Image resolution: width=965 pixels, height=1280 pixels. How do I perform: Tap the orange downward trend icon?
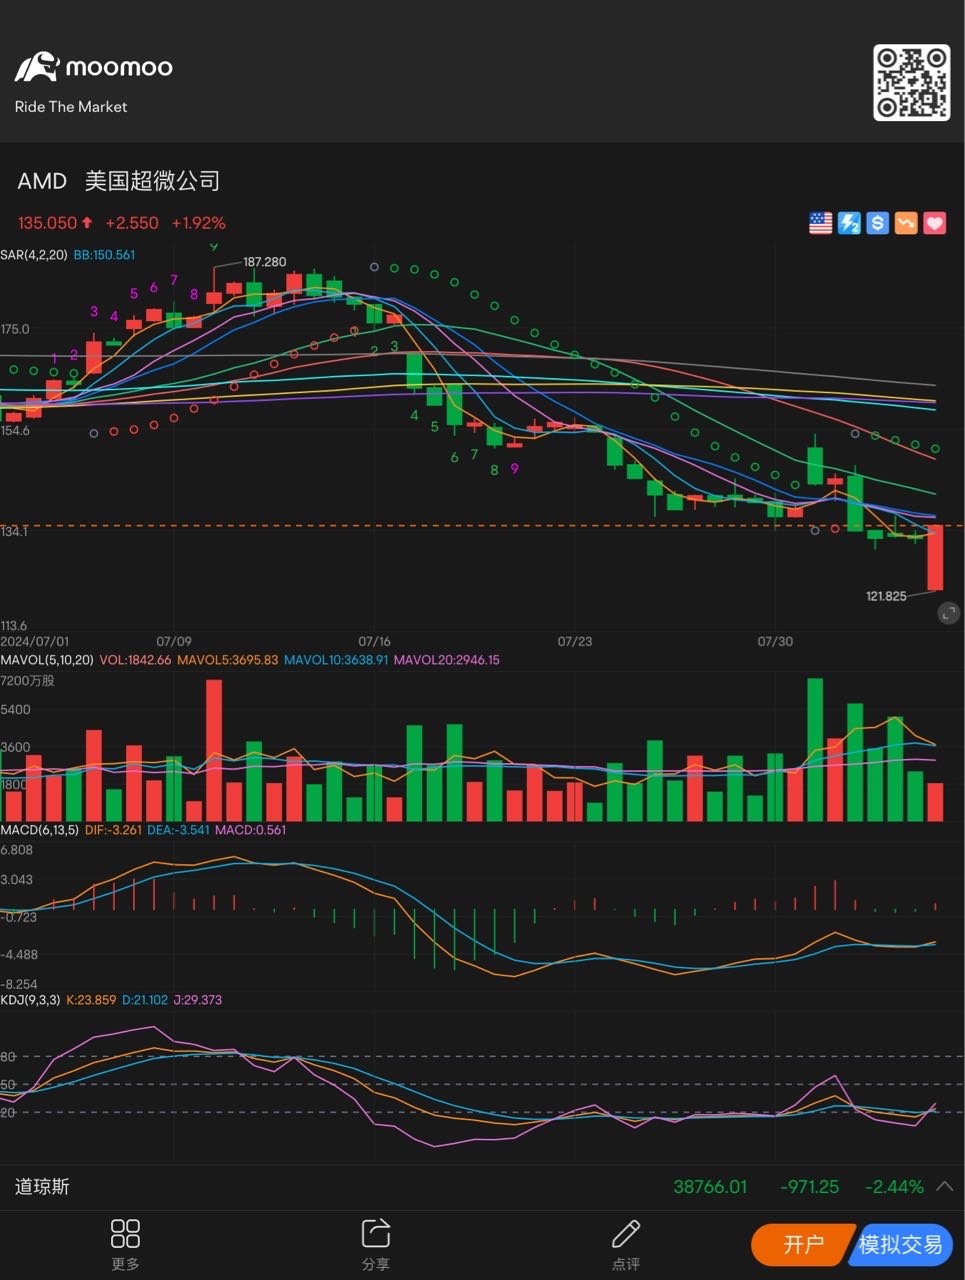click(x=906, y=223)
